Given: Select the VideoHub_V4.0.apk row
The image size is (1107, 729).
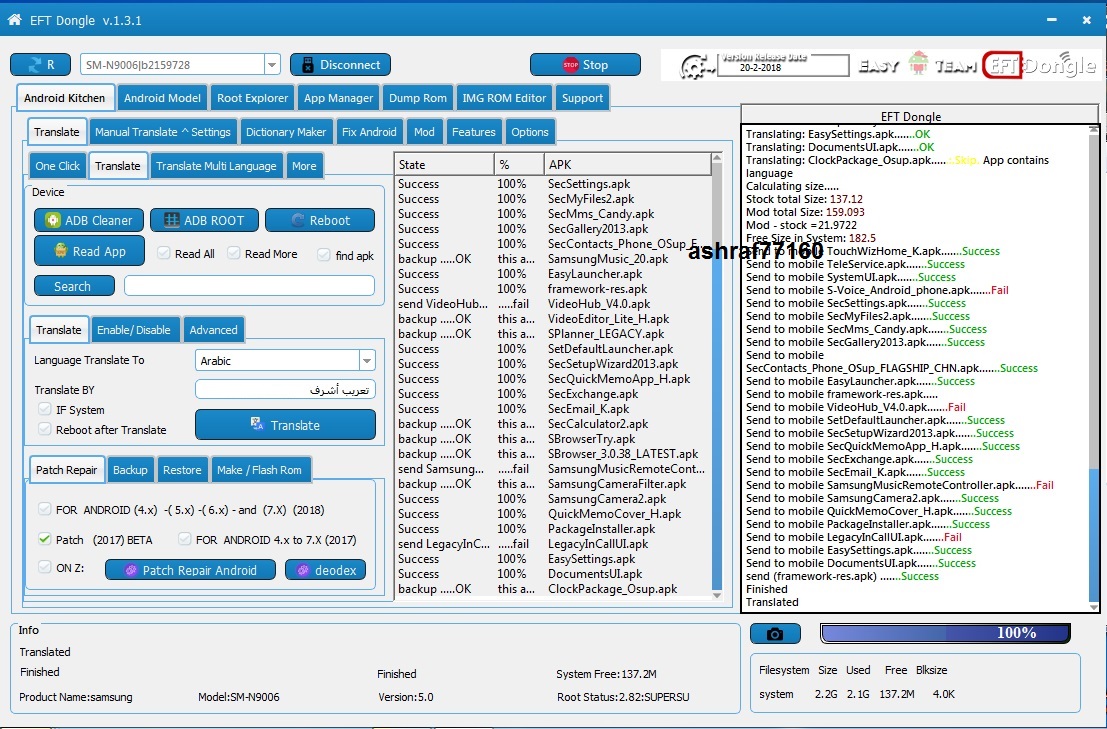Looking at the screenshot, I should pyautogui.click(x=552, y=304).
